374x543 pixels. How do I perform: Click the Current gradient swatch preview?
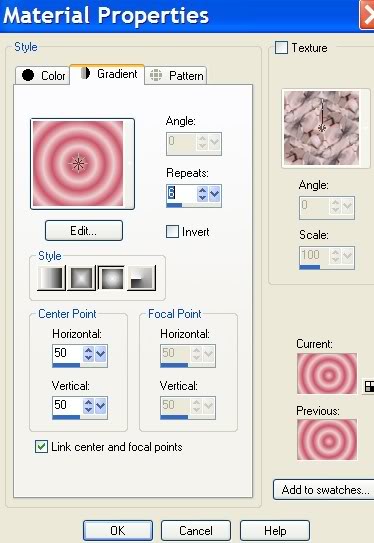coord(327,373)
